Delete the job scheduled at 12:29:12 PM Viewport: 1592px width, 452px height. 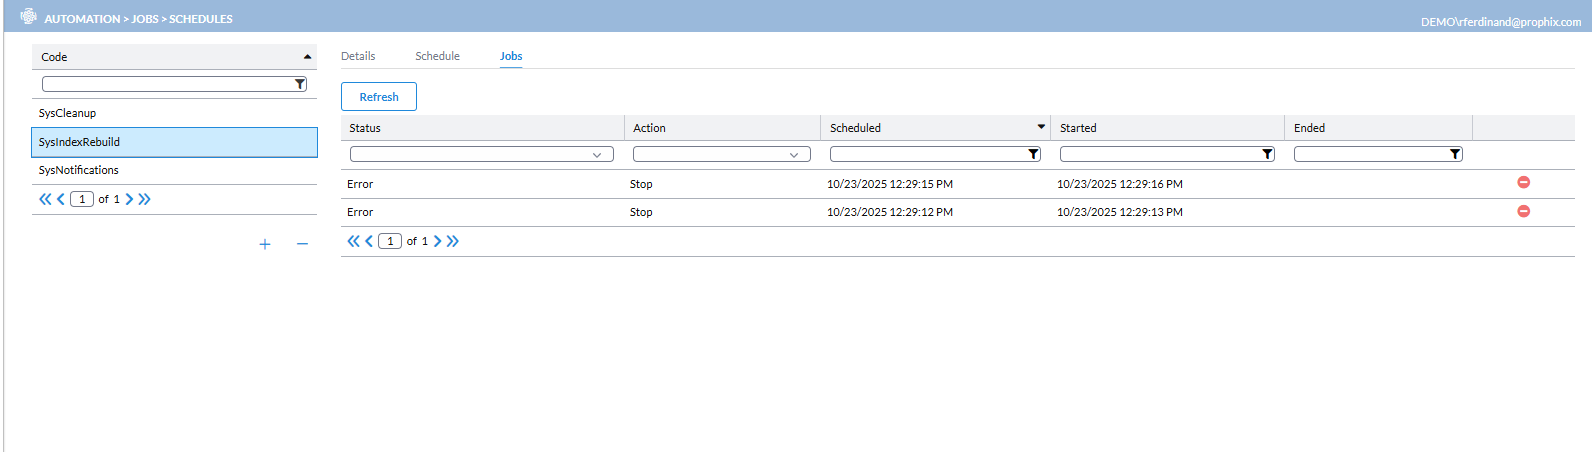(1523, 211)
